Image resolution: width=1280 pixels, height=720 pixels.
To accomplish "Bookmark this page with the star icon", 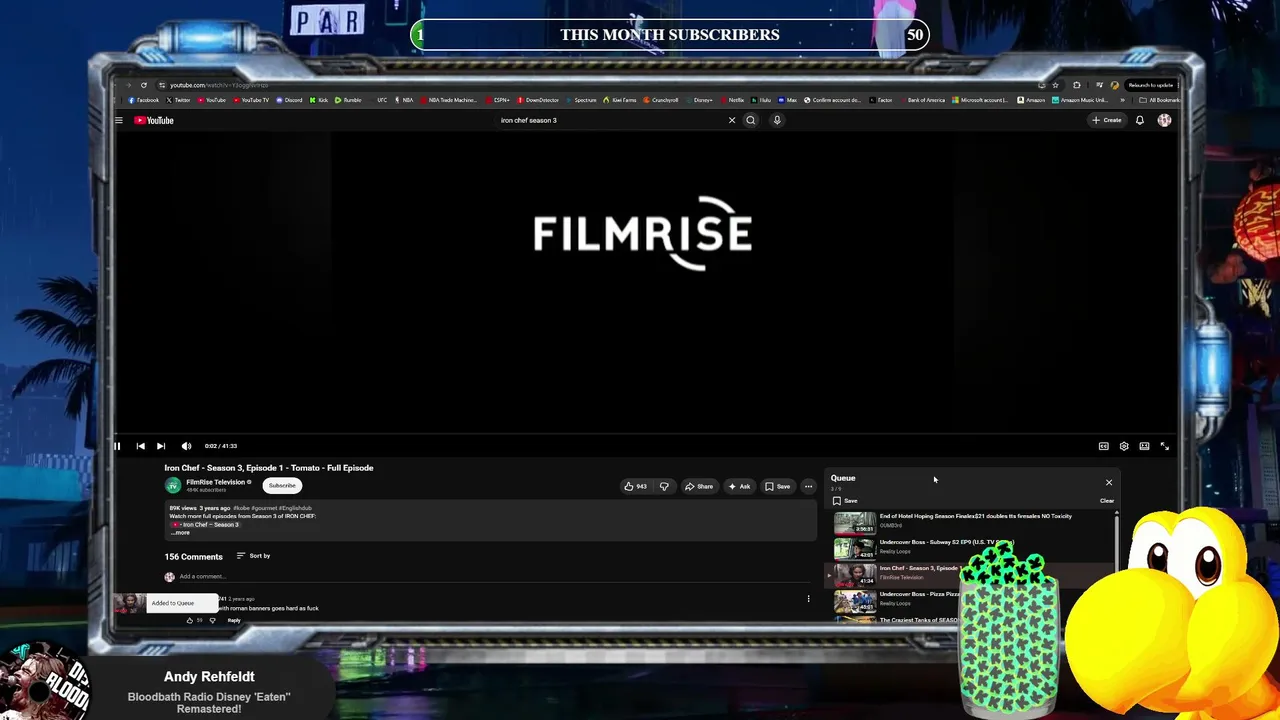I will [x=1055, y=85].
